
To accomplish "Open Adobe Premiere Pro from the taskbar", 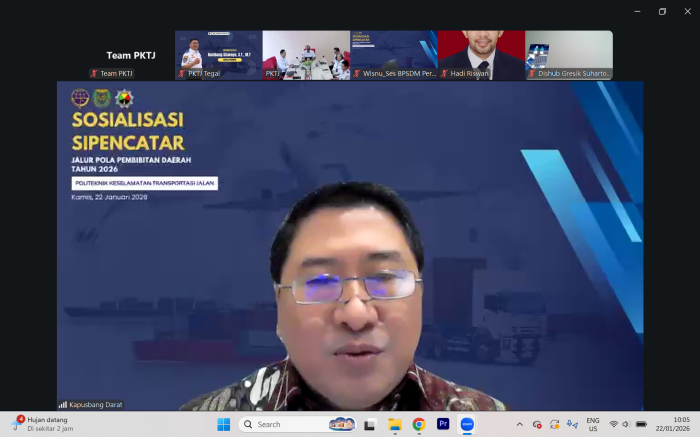I will [443, 424].
